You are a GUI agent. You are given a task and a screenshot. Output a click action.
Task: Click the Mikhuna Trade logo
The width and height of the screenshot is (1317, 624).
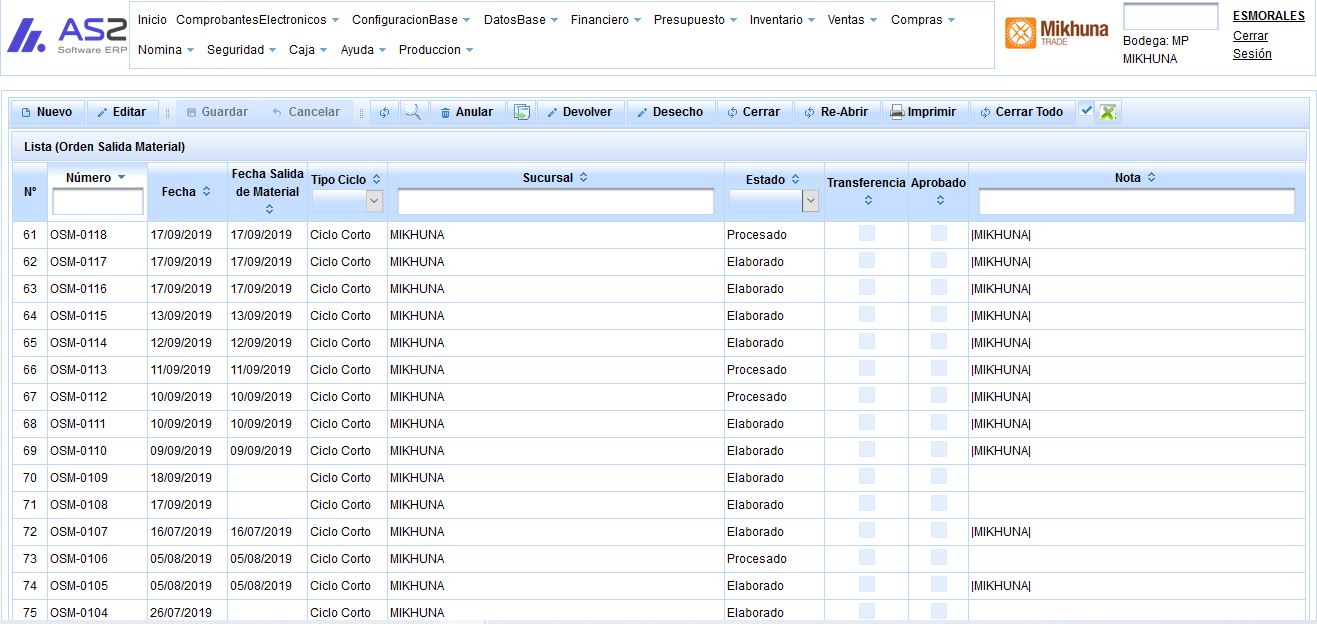[x=1053, y=32]
